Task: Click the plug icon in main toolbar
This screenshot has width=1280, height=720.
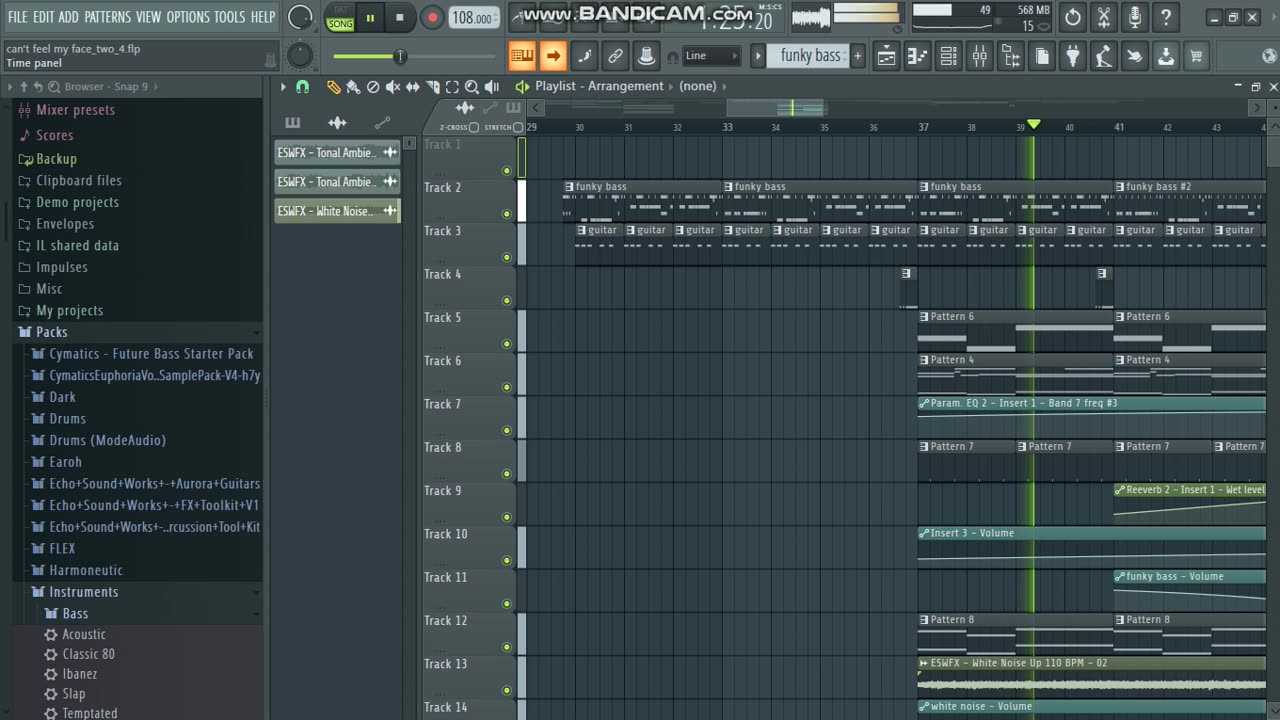Action: coord(1073,56)
